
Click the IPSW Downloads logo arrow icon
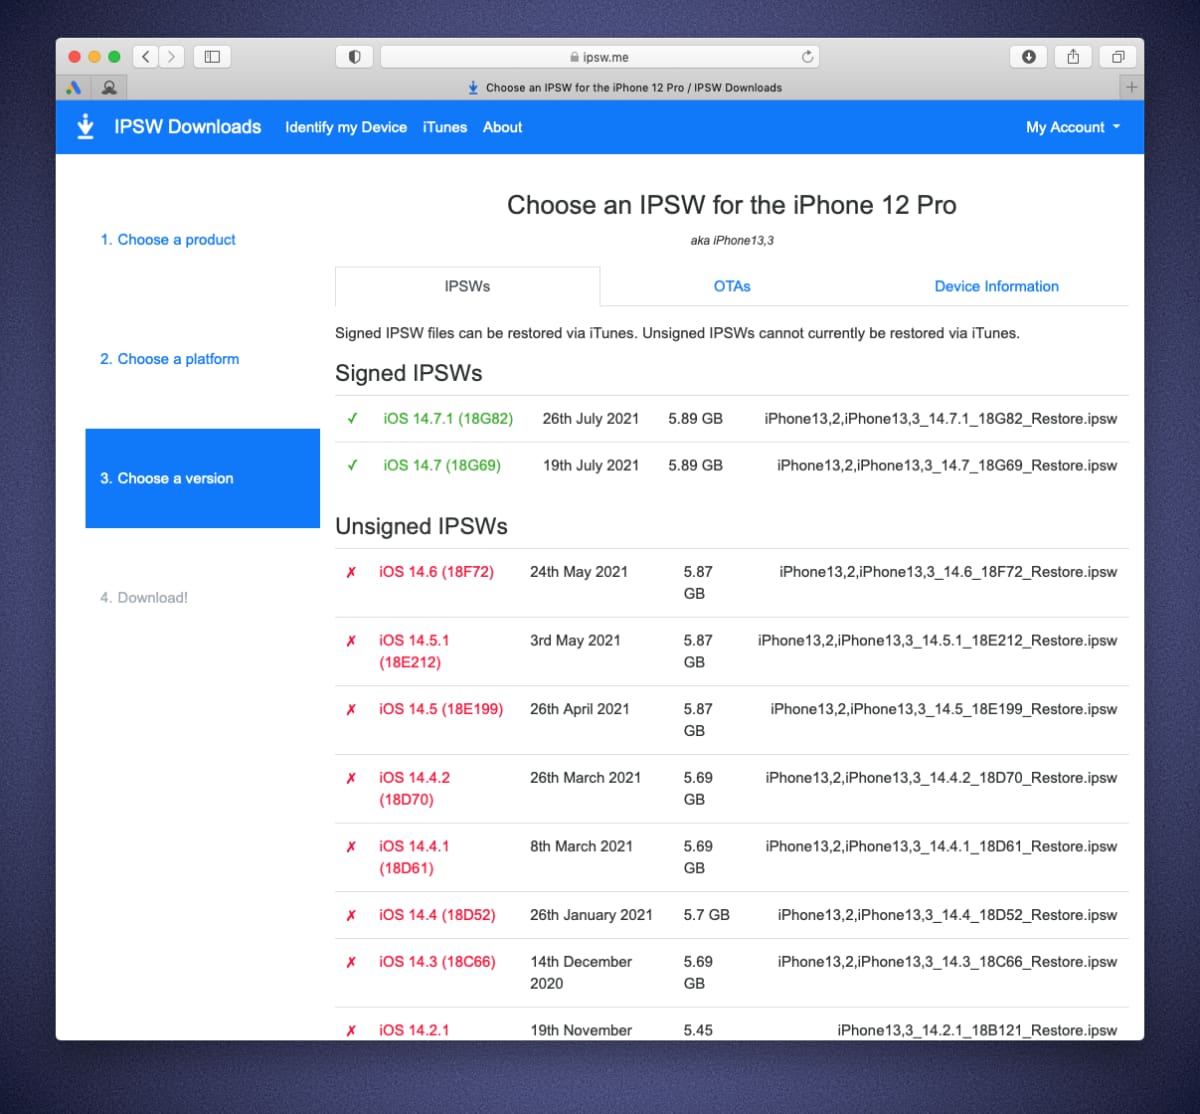[85, 126]
